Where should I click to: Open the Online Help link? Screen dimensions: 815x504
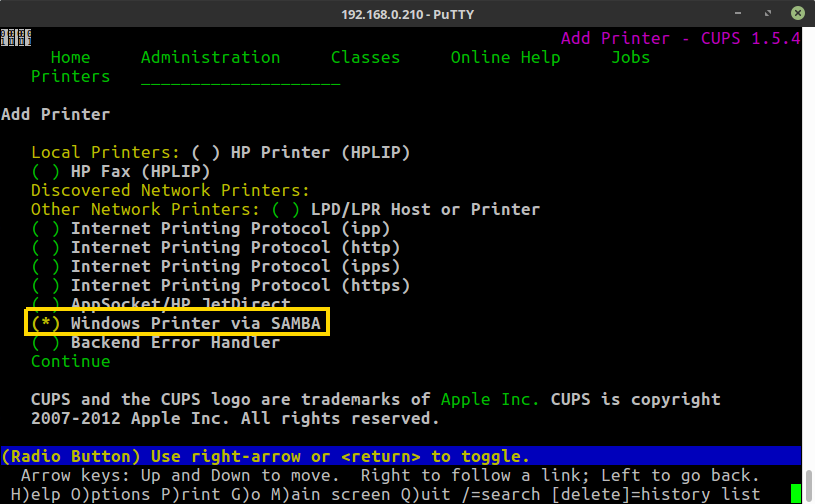coord(505,58)
